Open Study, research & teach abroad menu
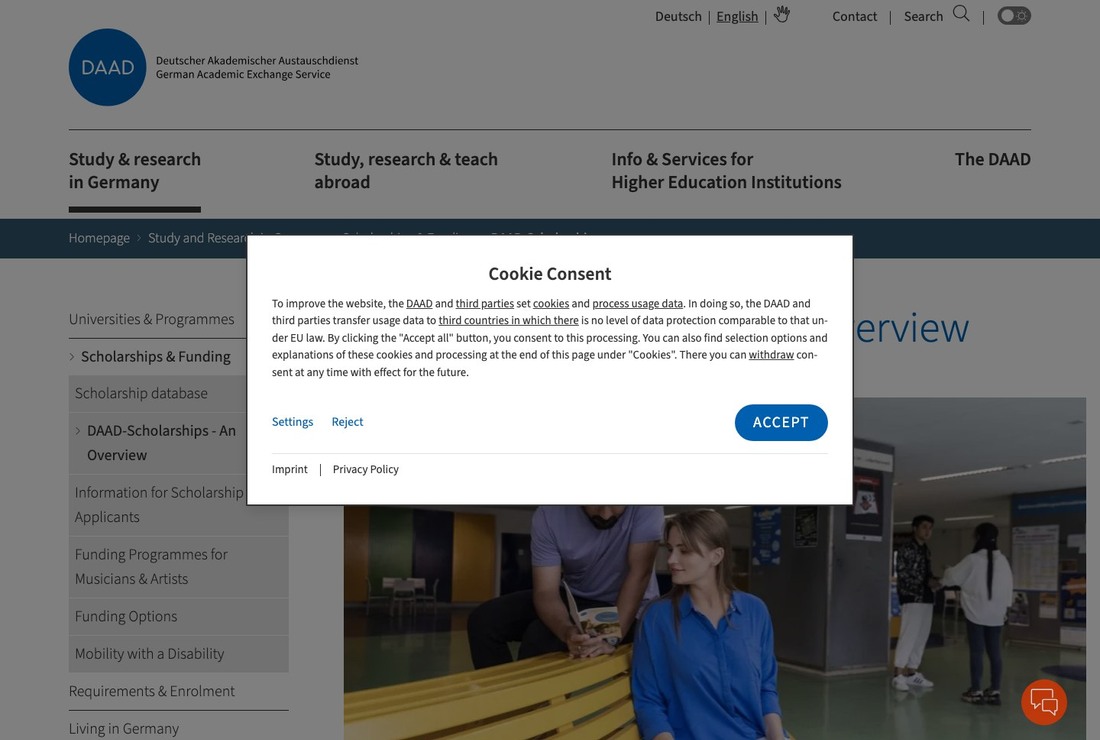1100x740 pixels. (x=406, y=170)
